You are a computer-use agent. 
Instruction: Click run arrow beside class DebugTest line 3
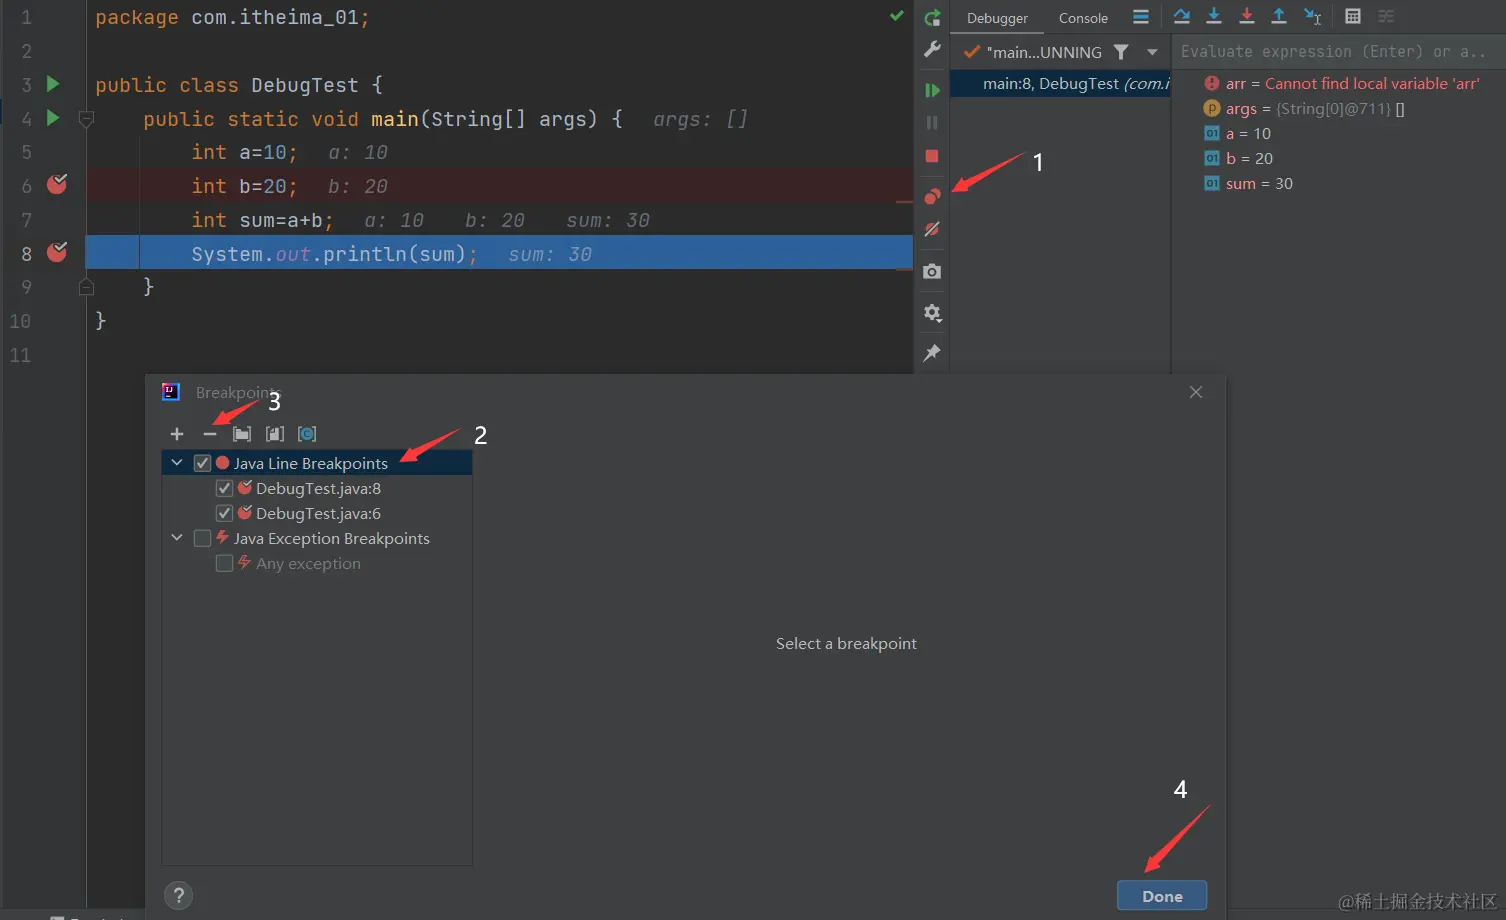53,84
